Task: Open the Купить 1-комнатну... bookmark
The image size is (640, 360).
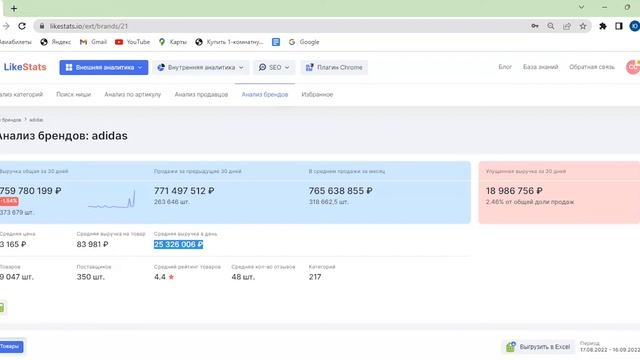Action: click(229, 42)
